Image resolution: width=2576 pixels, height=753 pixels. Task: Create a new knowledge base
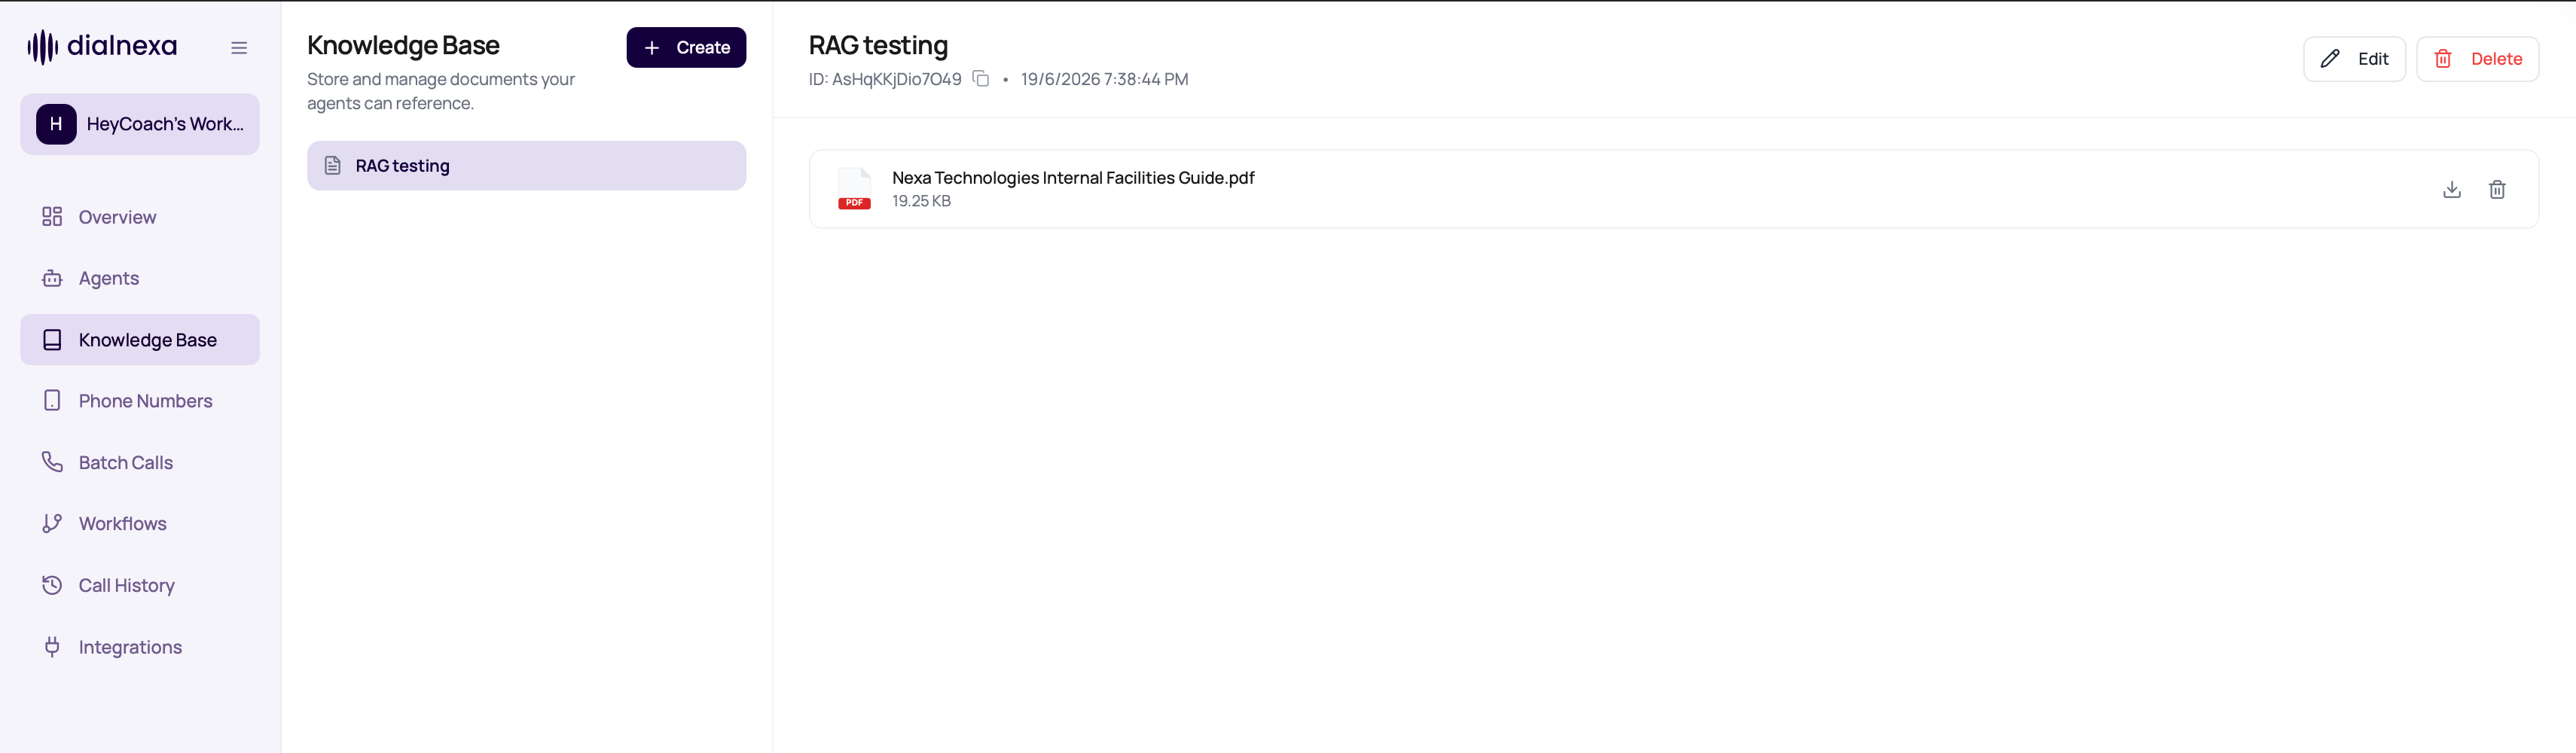click(686, 47)
